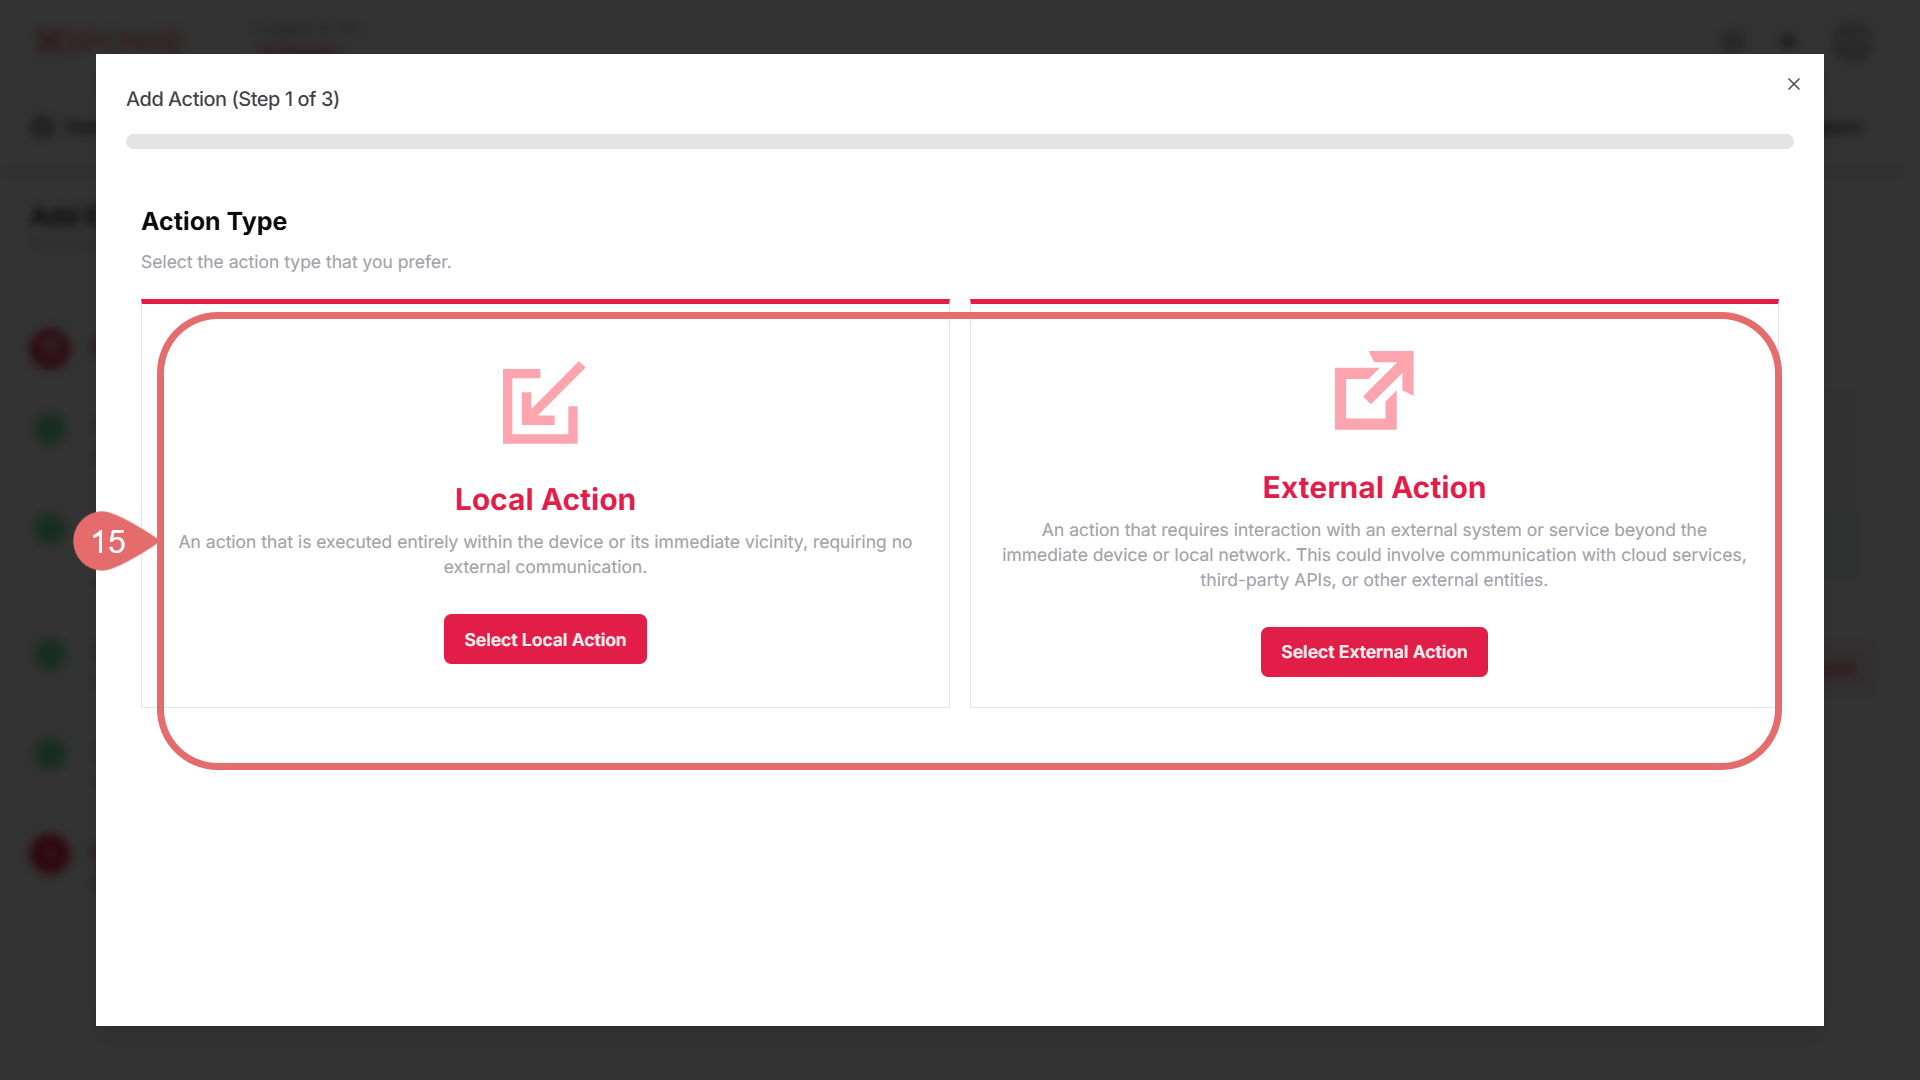This screenshot has height=1080, width=1920.
Task: Click the Local Action heading
Action: [x=545, y=499]
